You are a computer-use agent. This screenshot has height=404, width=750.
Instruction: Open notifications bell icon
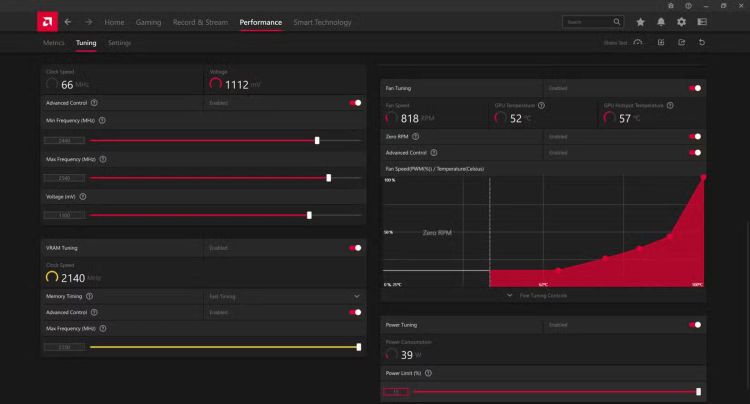[661, 22]
